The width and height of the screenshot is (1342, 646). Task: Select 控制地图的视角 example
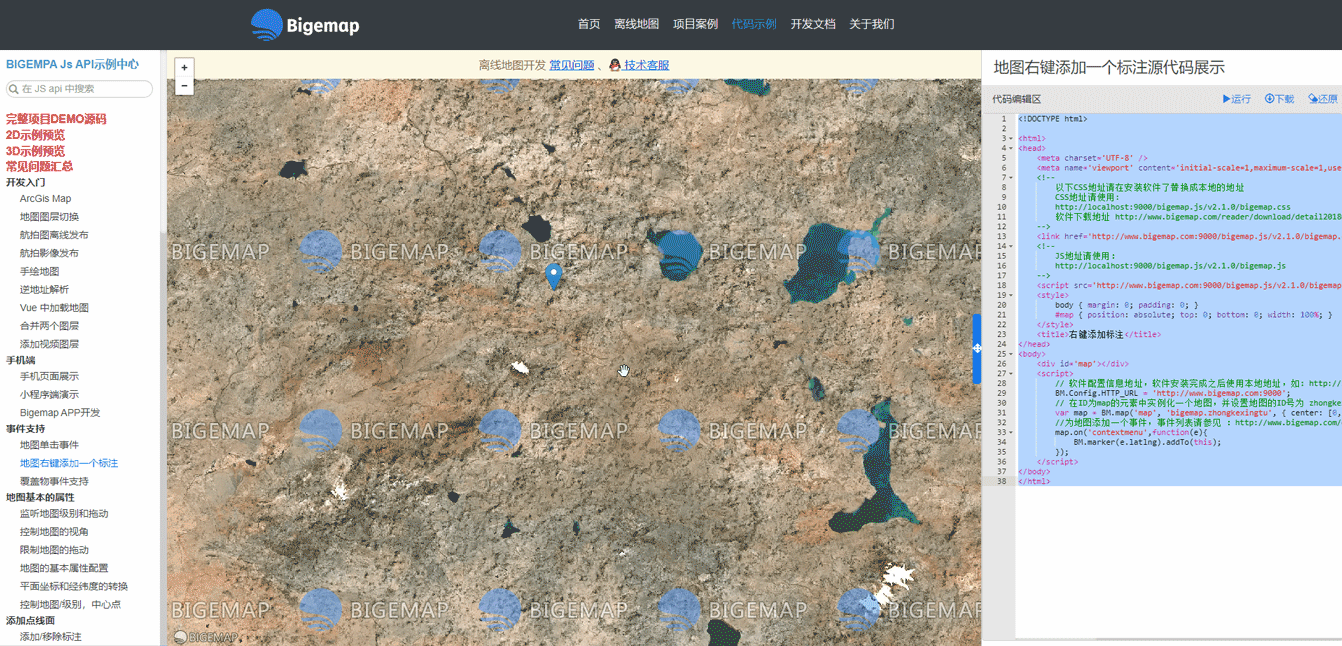point(54,532)
